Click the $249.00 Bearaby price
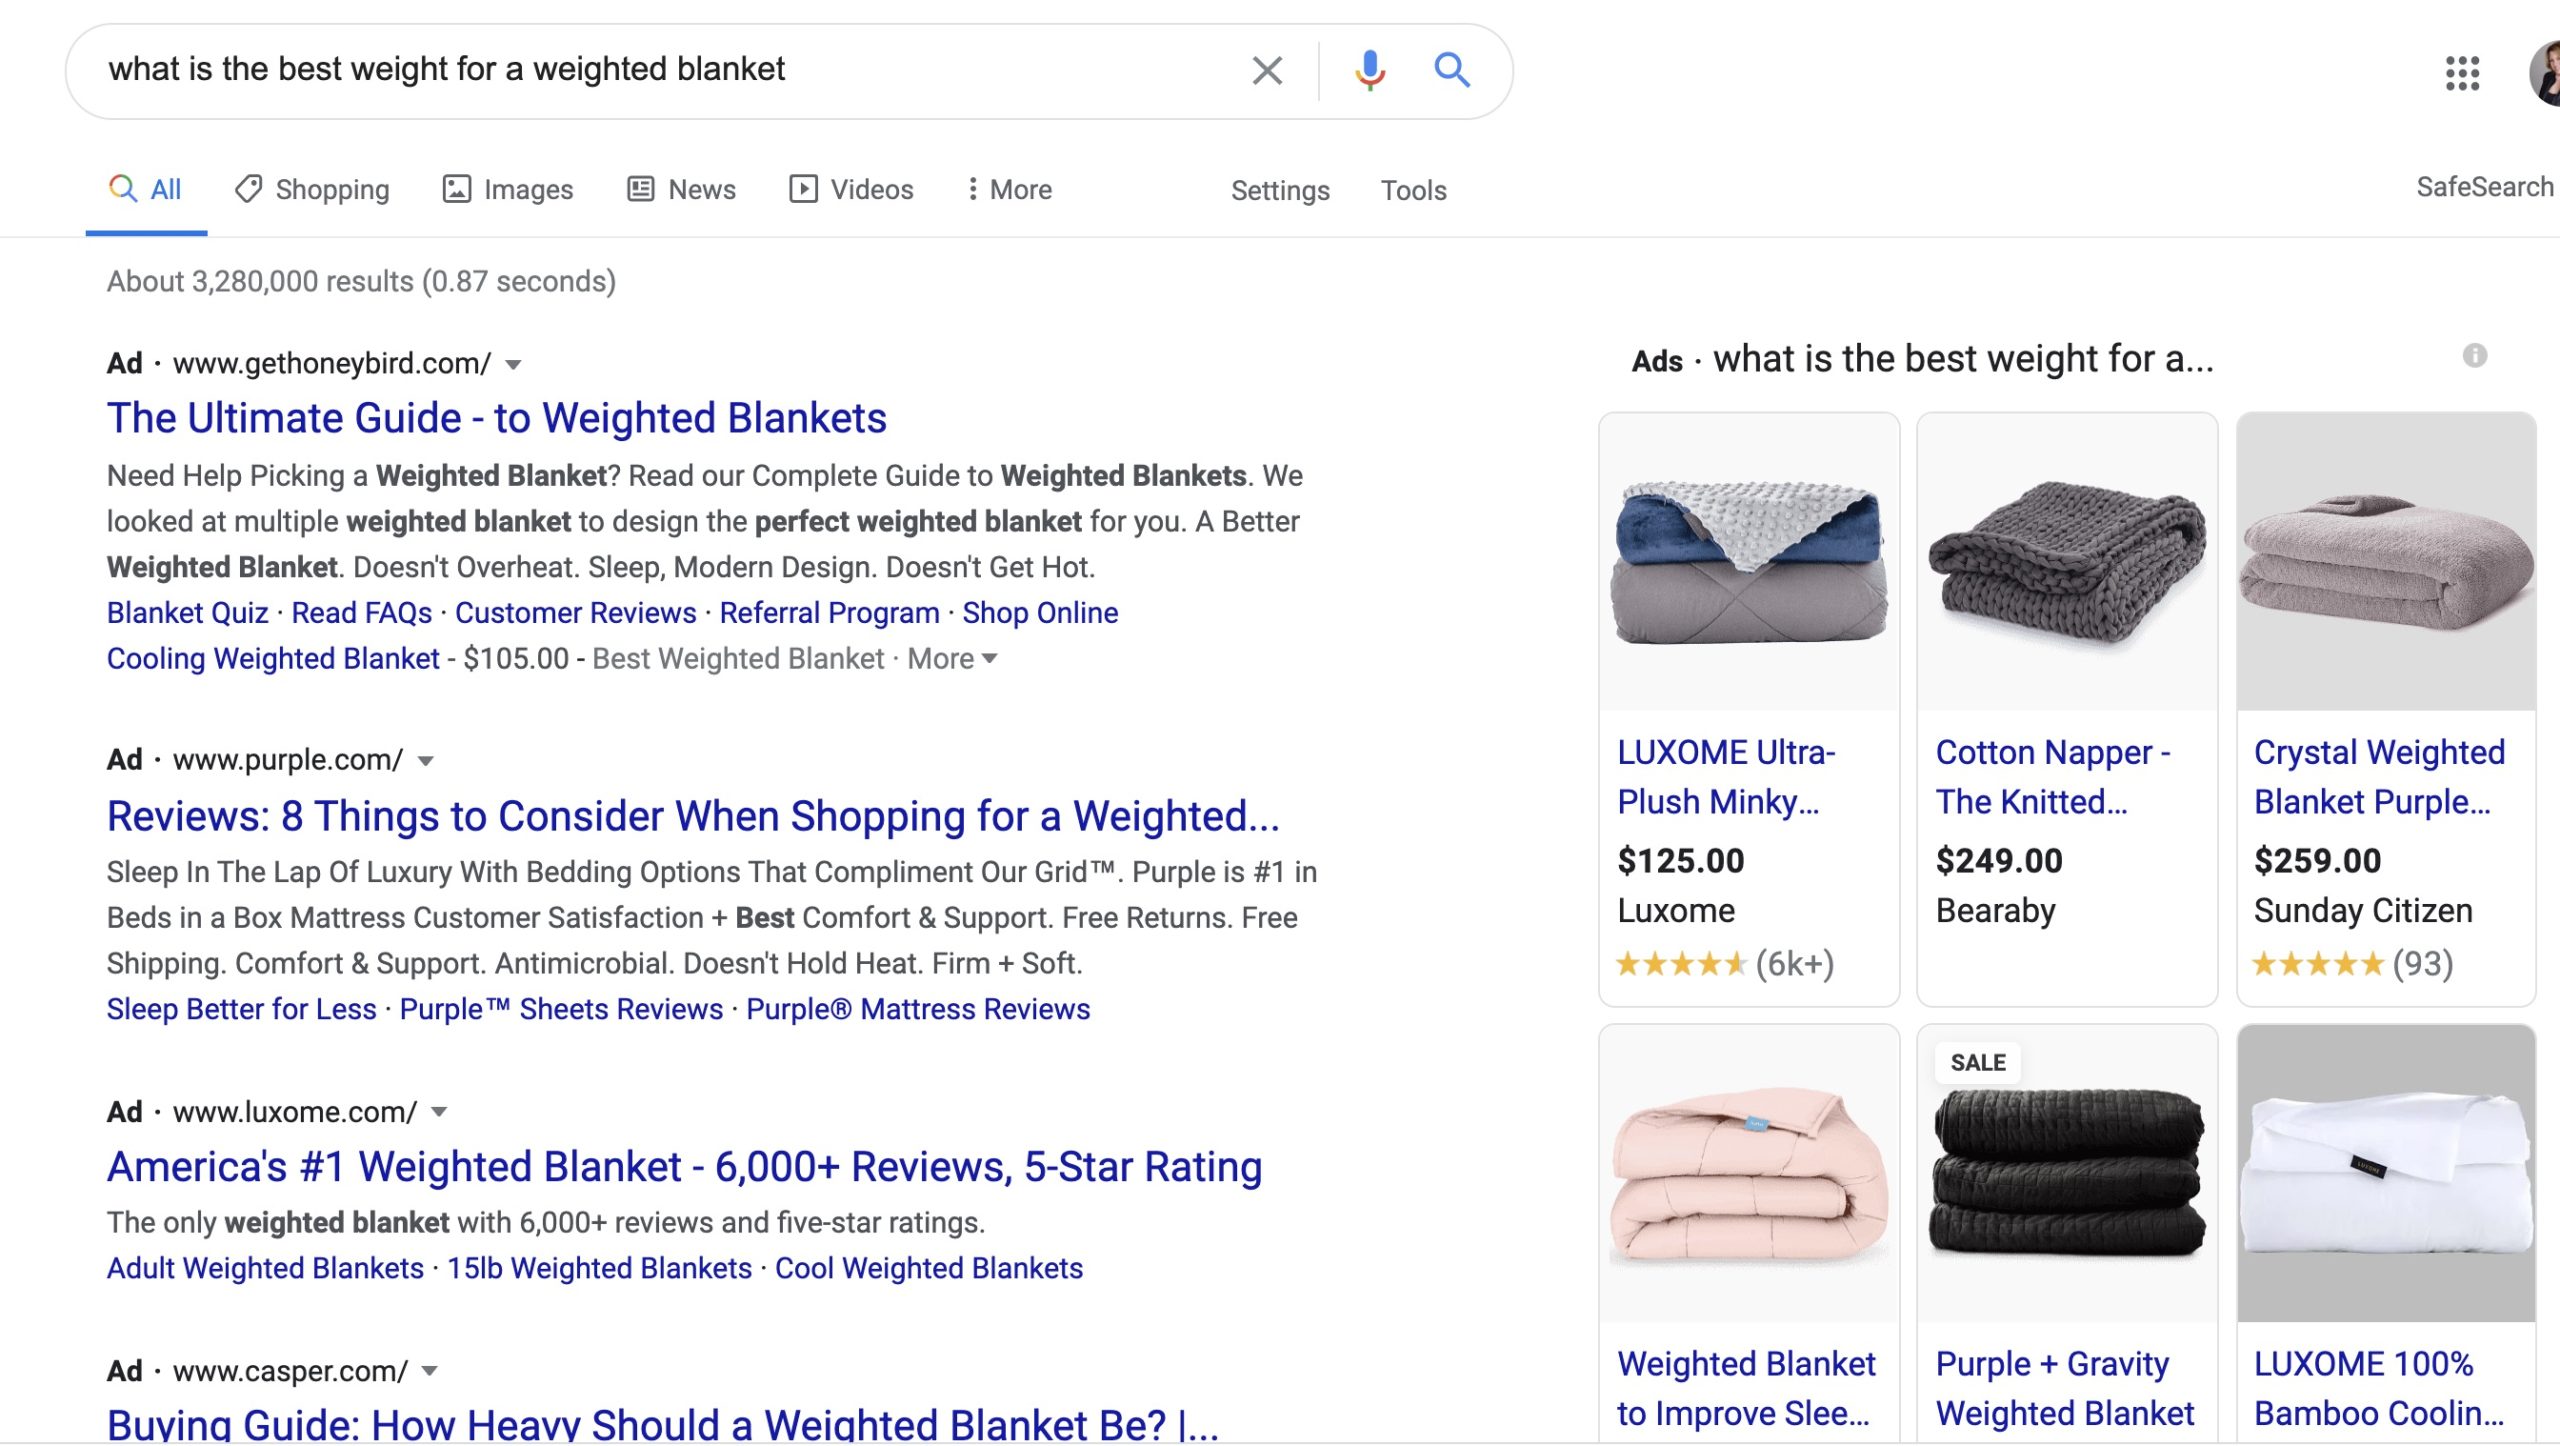Screen dimensions: 2560x1446 coord(1999,861)
